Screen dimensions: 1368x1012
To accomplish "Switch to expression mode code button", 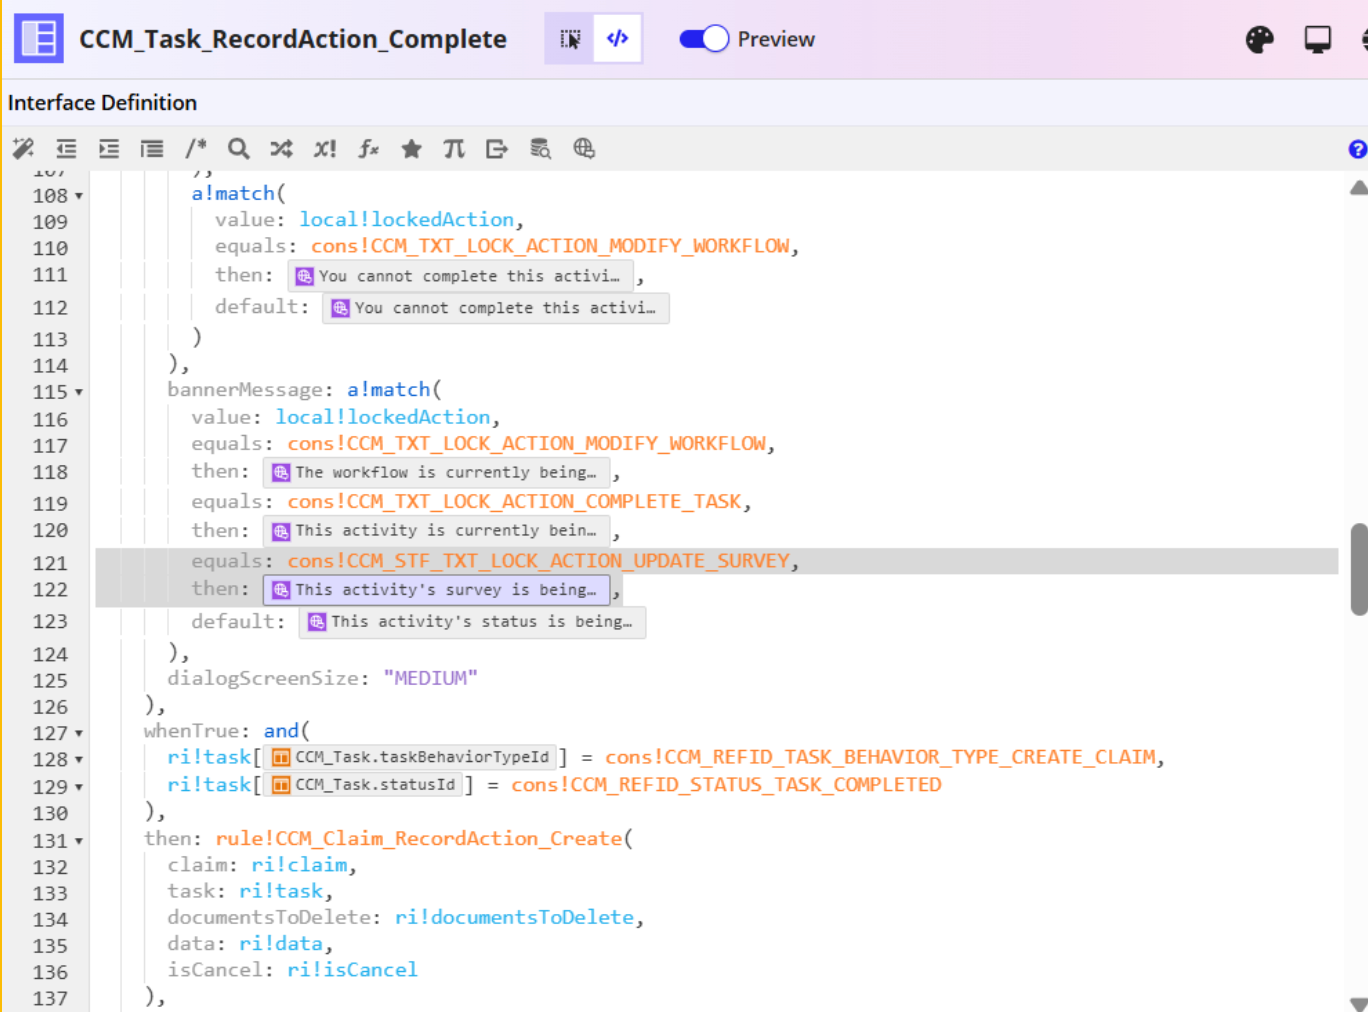I will tap(618, 39).
